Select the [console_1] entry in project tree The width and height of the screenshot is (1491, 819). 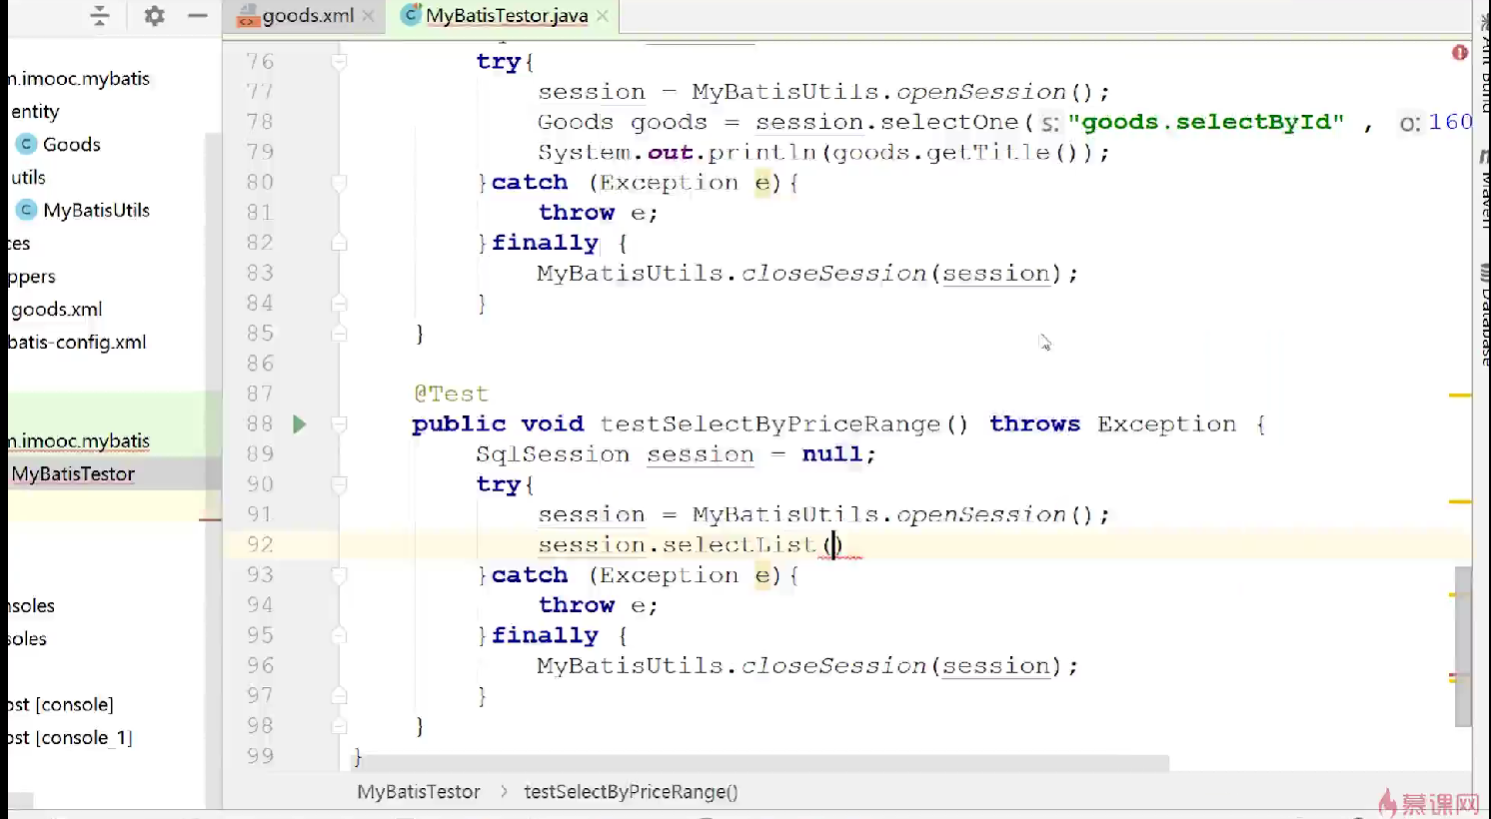pos(70,738)
